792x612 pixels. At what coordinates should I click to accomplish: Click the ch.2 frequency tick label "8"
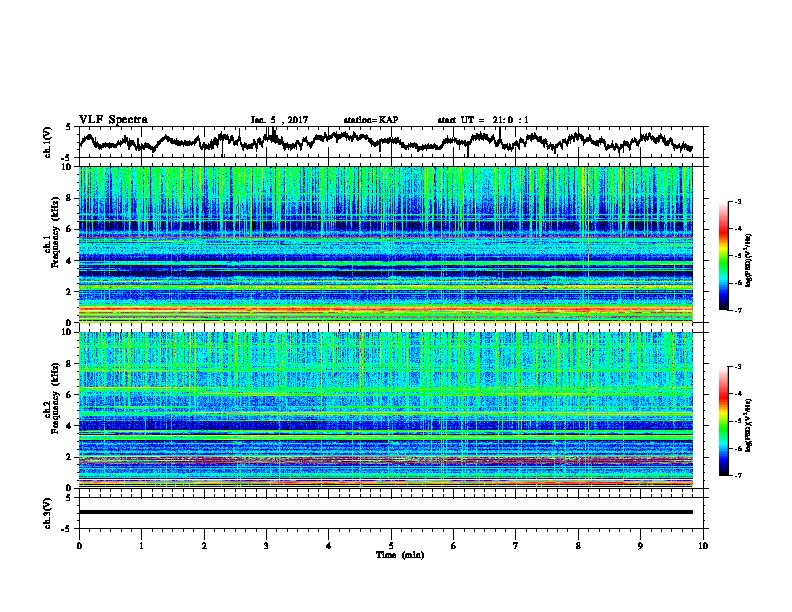(x=70, y=364)
